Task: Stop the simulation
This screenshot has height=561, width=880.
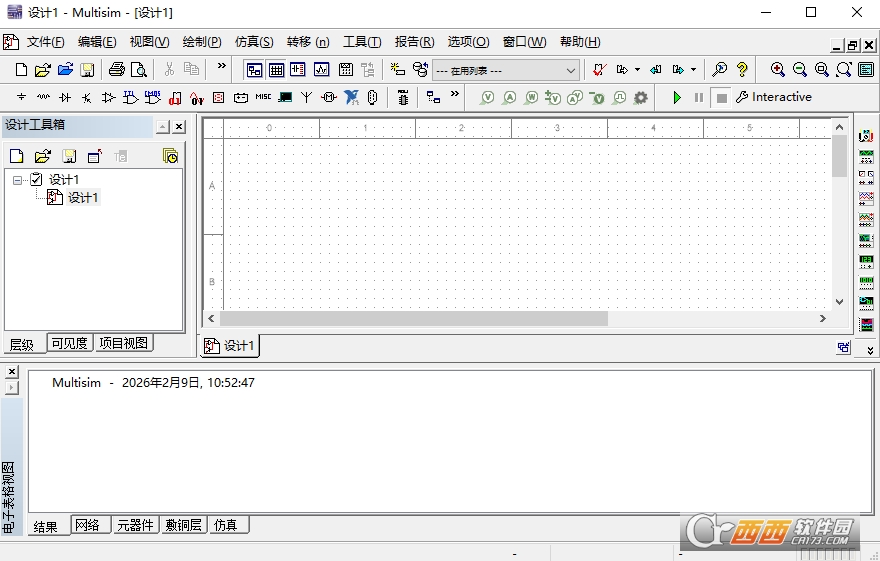Action: (722, 98)
